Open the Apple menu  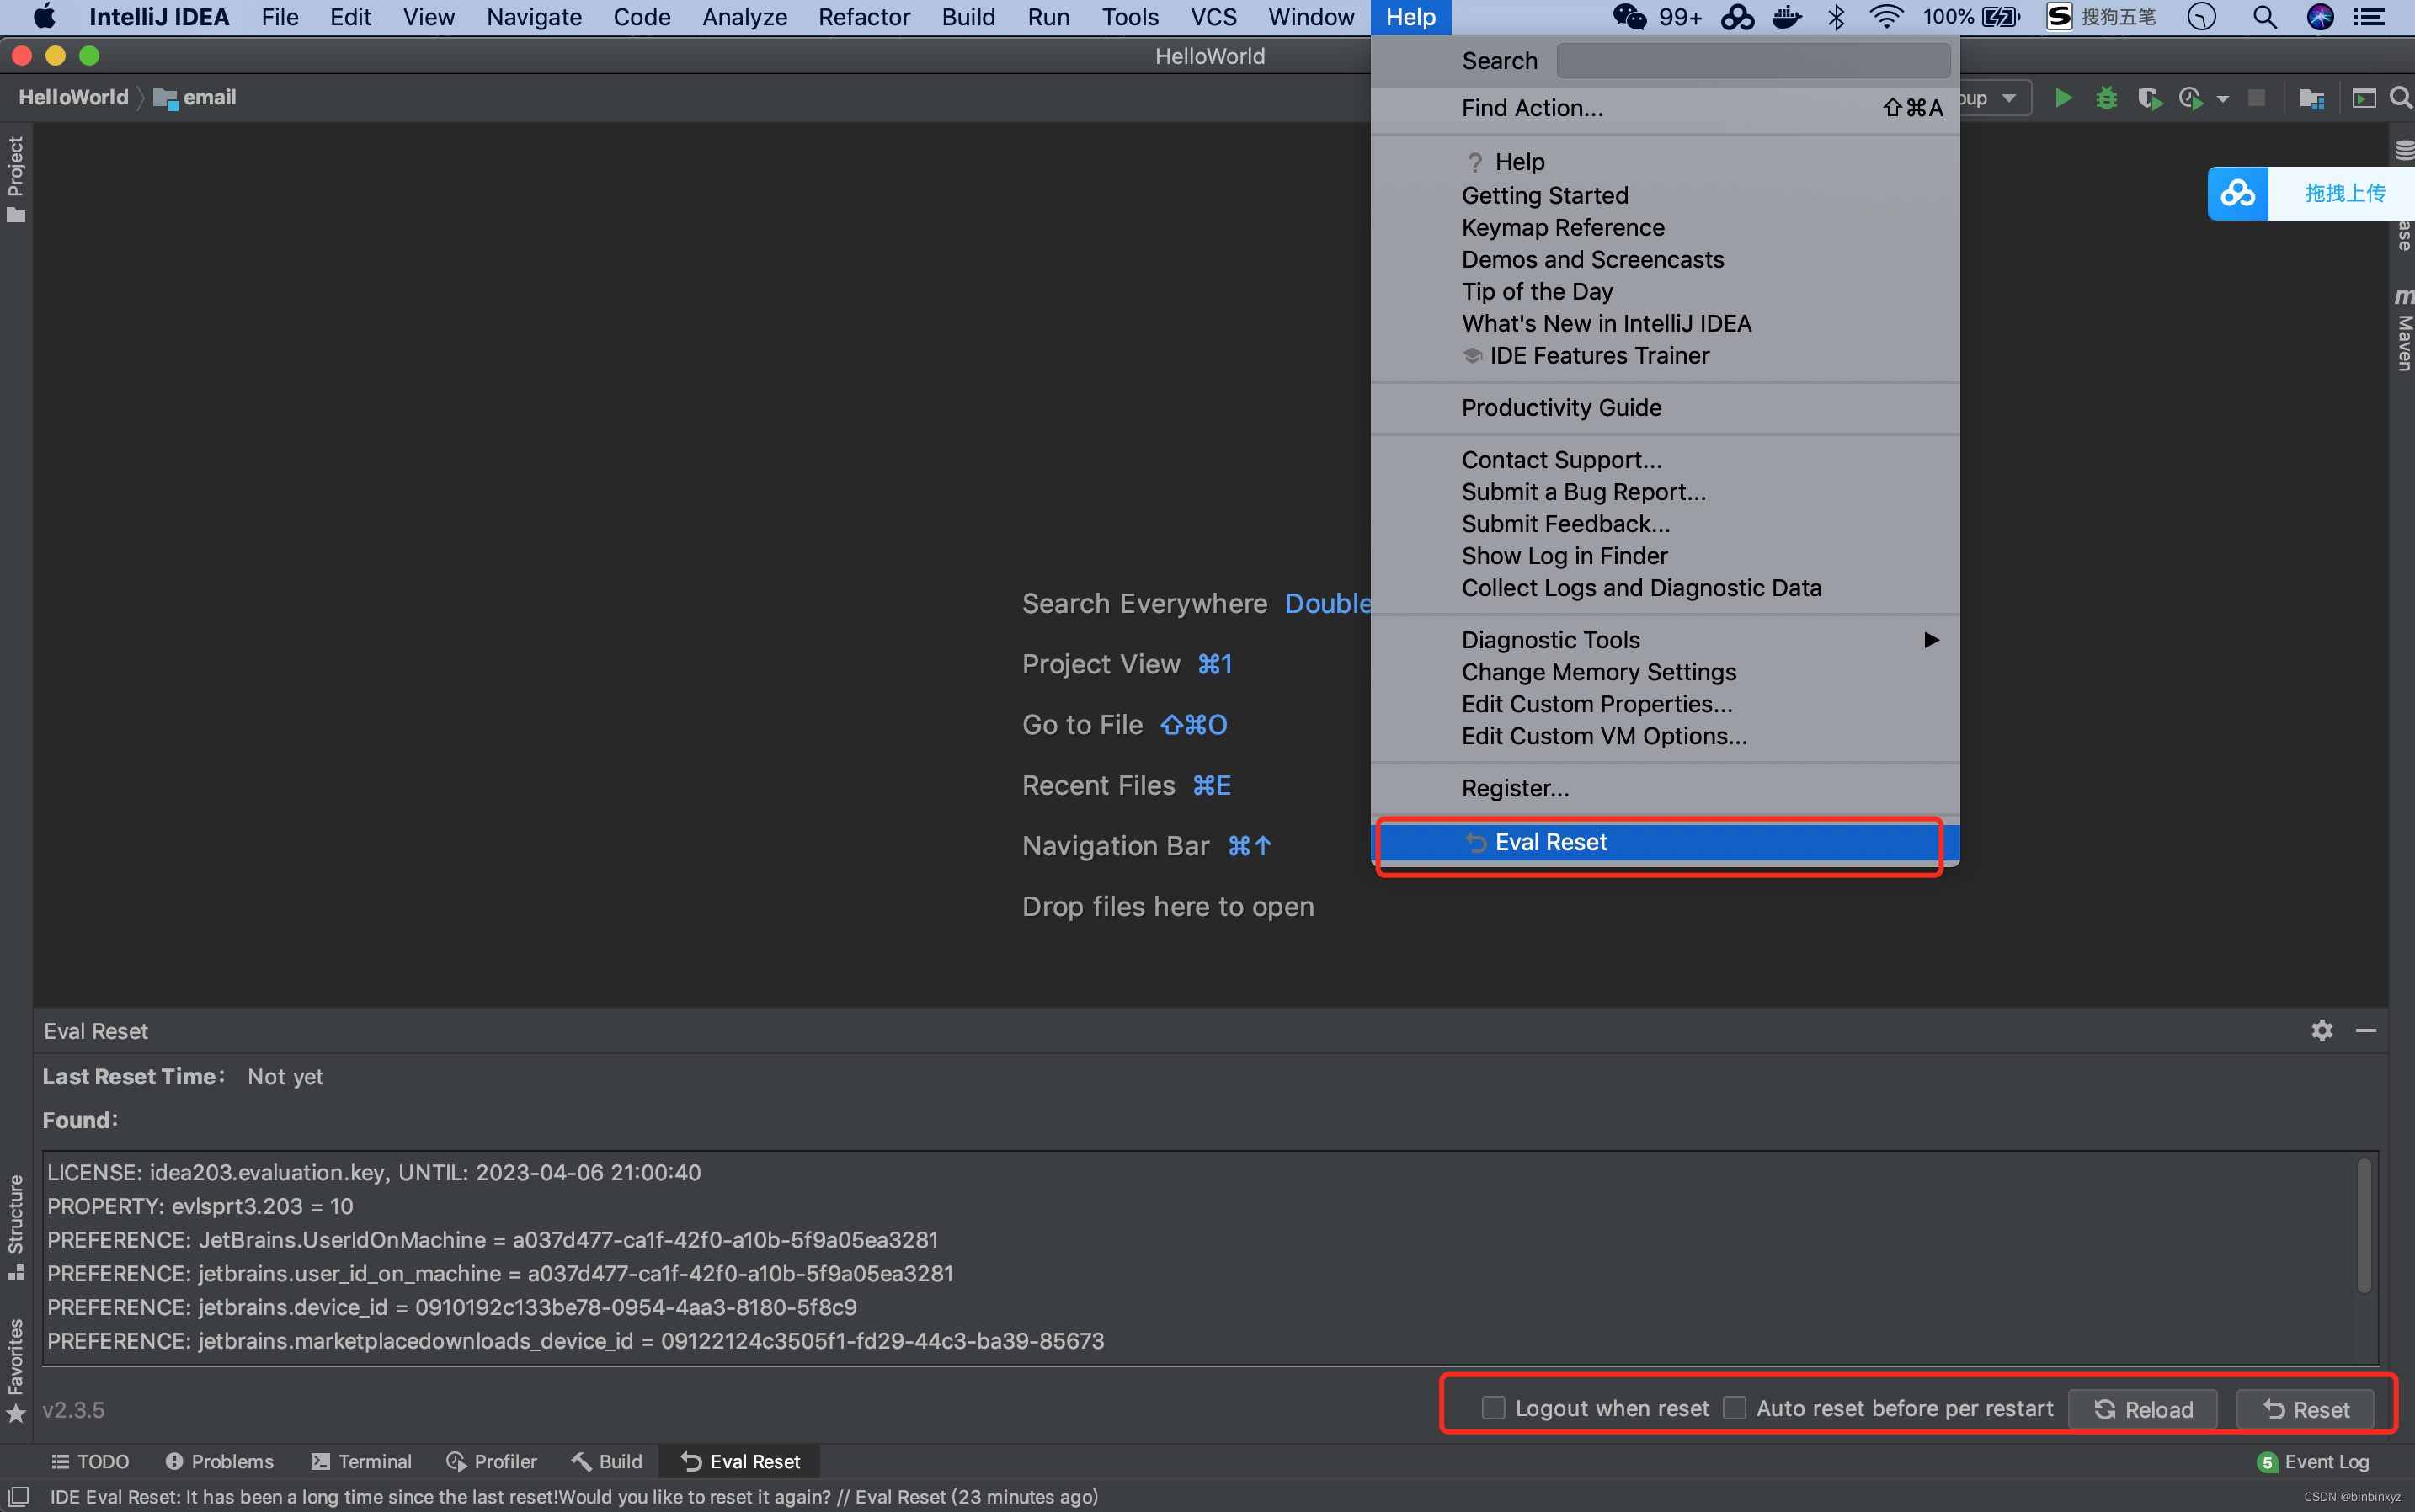tap(44, 17)
